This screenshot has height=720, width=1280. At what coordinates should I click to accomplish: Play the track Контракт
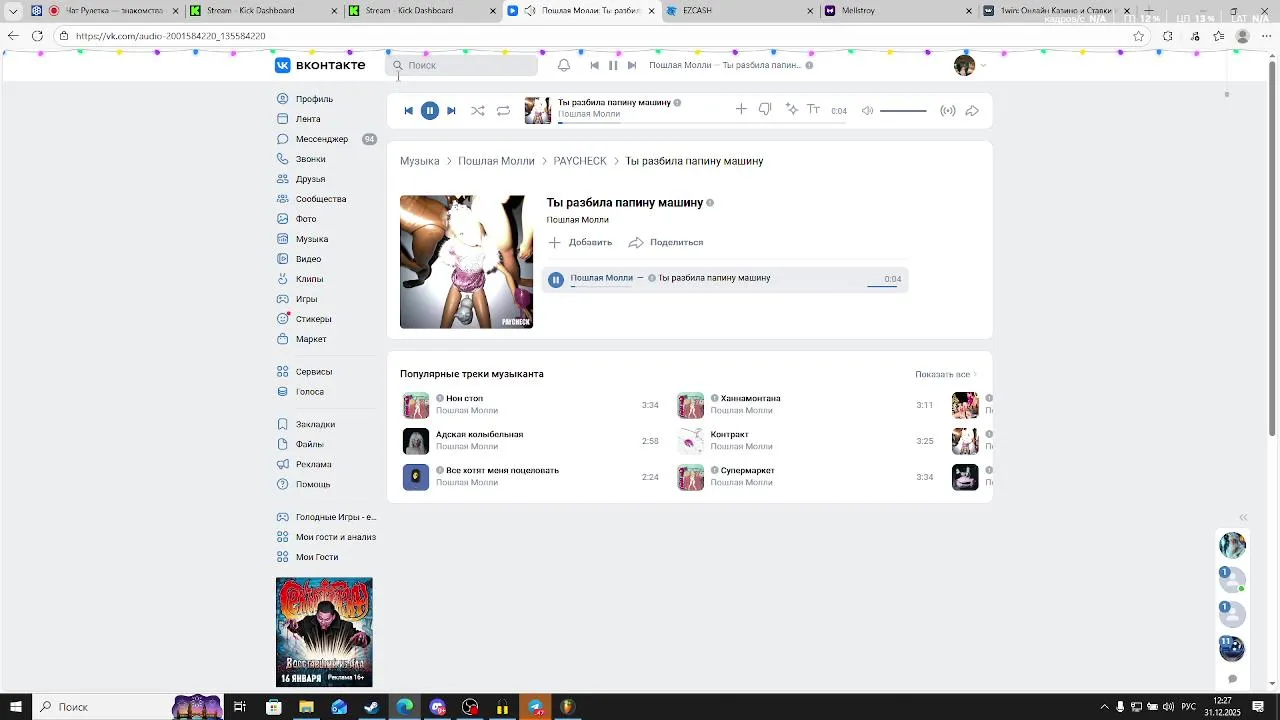691,441
